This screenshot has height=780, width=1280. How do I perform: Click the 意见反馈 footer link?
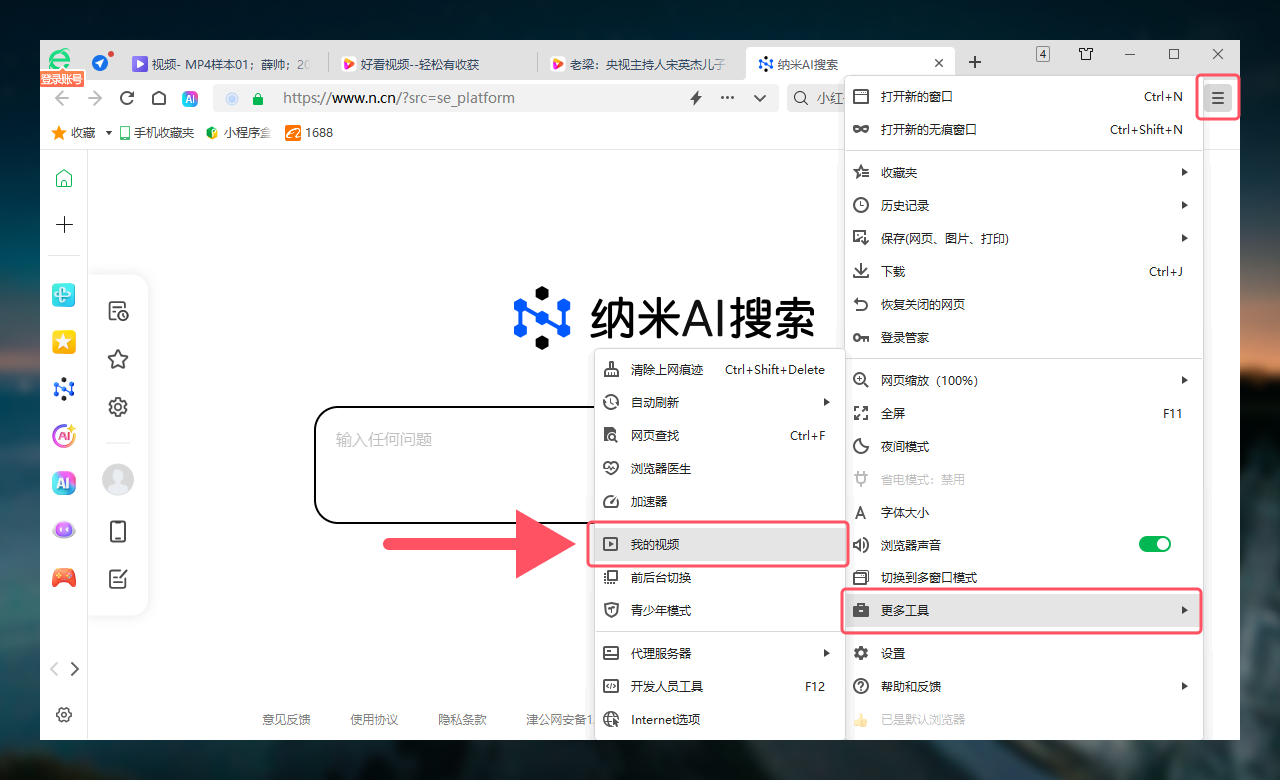286,719
